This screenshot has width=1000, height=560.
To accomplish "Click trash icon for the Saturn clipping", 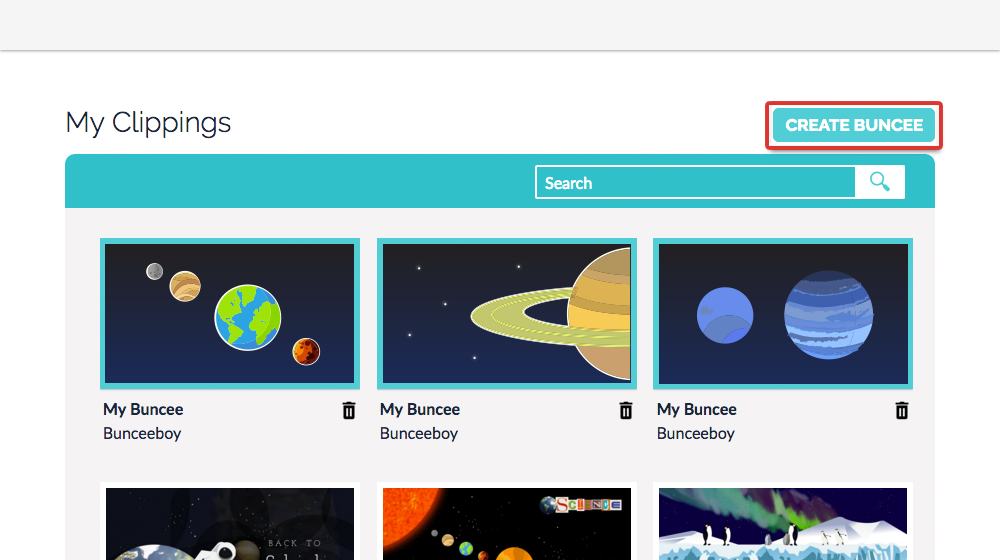I will coord(625,410).
